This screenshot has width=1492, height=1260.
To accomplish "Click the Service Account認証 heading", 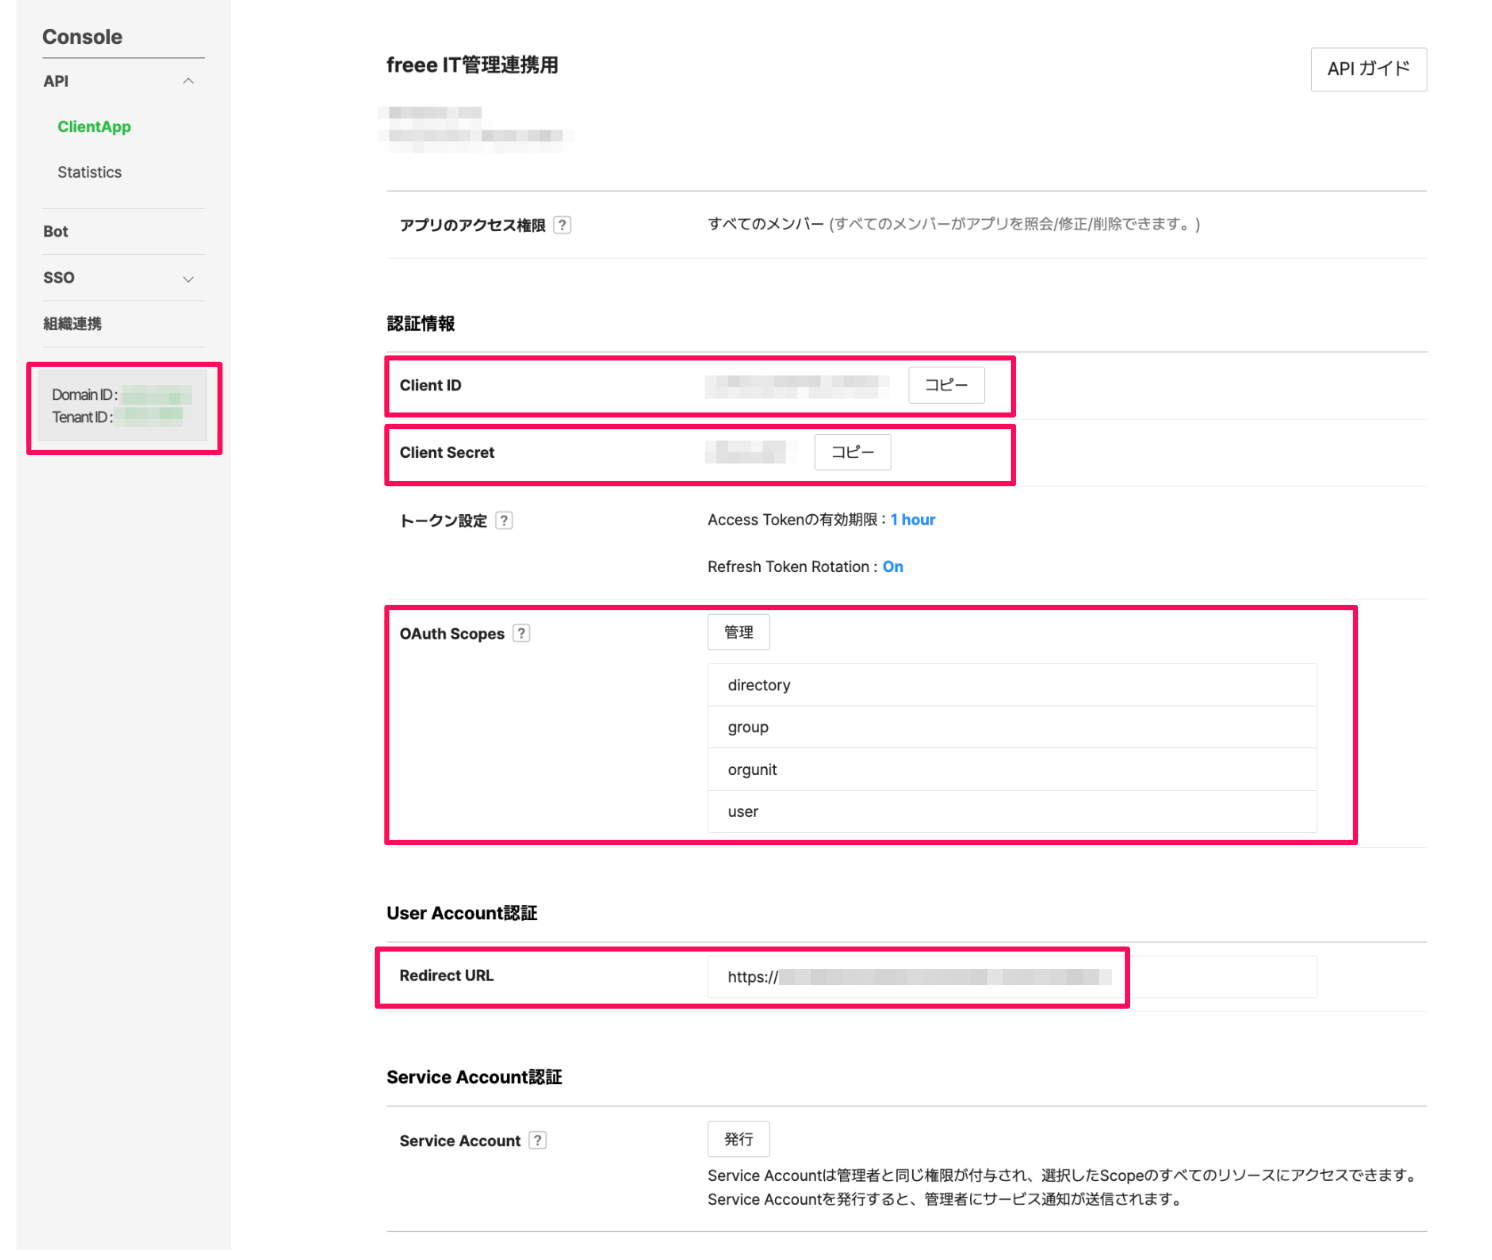I will pyautogui.click(x=474, y=1077).
